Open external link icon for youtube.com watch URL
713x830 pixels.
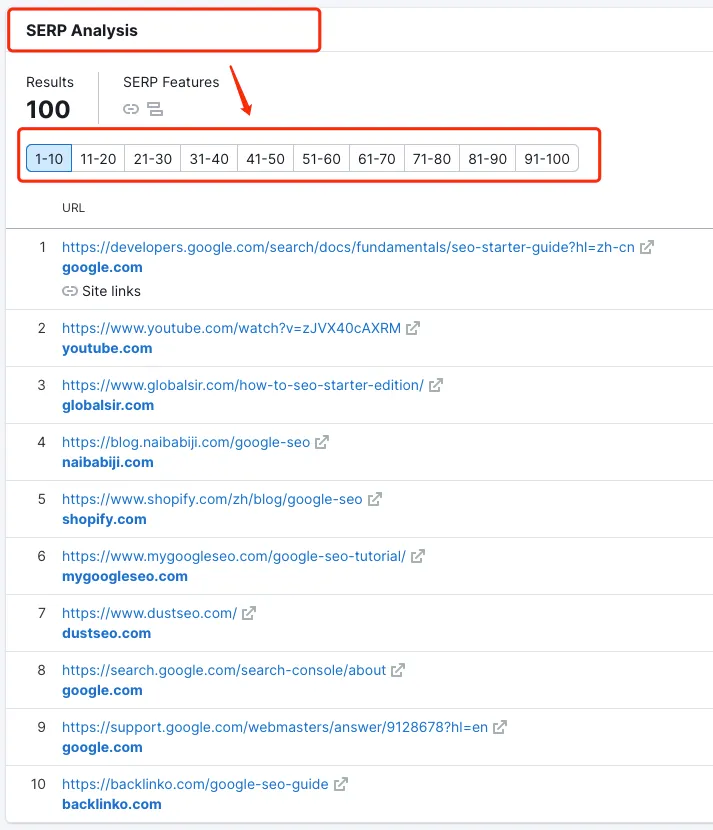pyautogui.click(x=413, y=328)
